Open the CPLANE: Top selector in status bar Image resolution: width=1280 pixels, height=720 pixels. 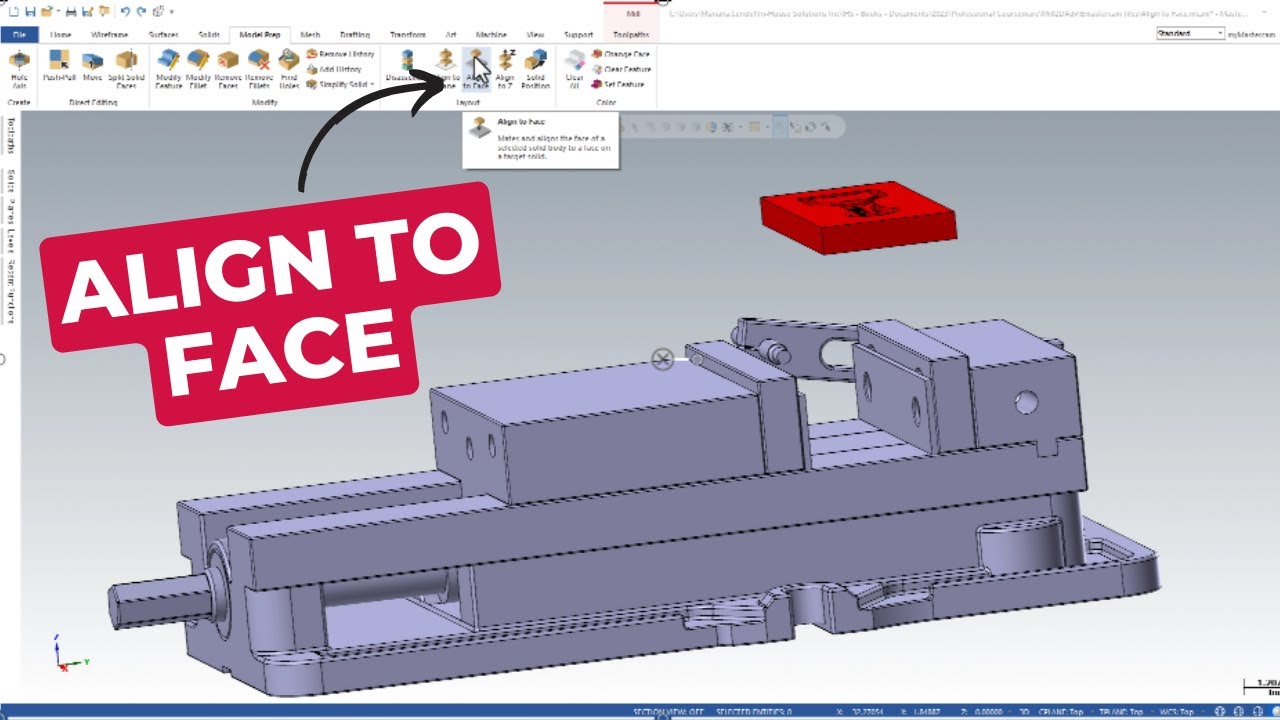click(1060, 713)
